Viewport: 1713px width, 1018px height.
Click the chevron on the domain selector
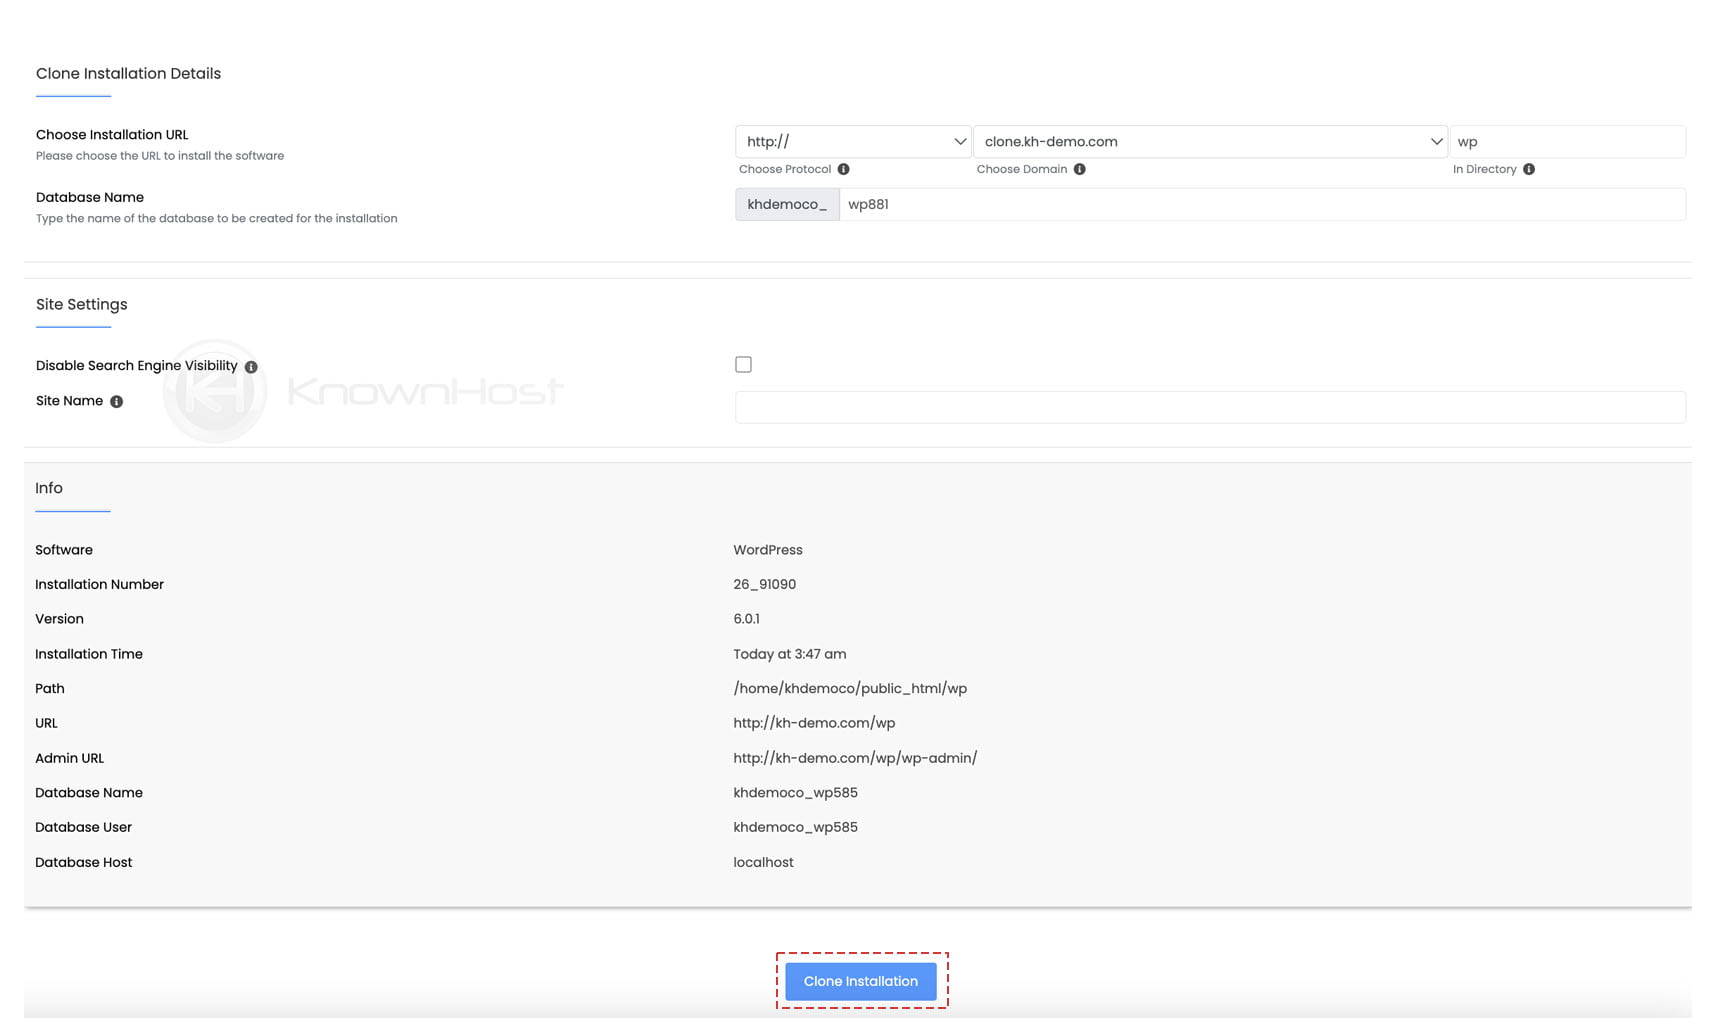pos(1437,141)
